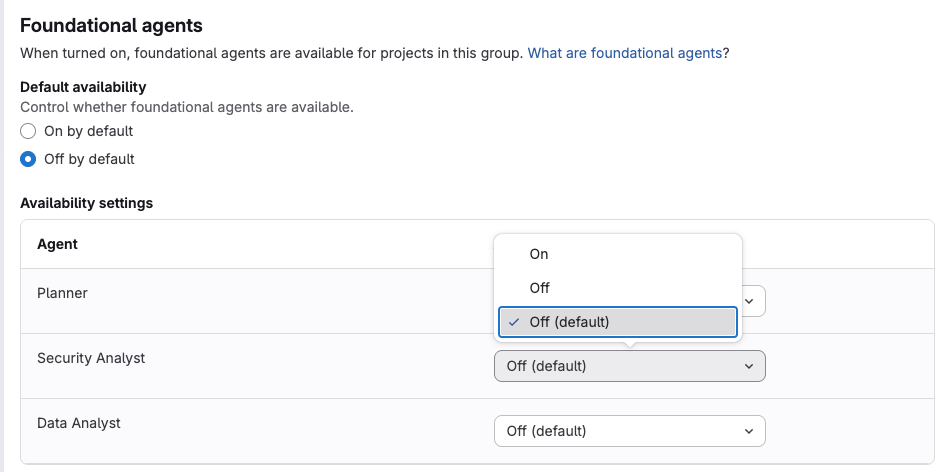Collapse the Security Analyst availability dropdown
943x472 pixels.
tap(629, 366)
